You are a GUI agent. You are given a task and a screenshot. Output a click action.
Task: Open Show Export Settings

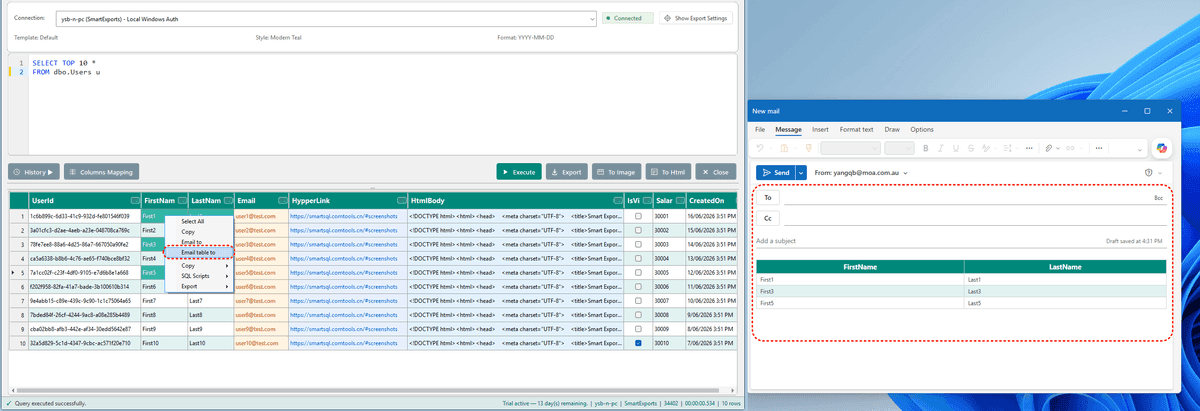[697, 18]
